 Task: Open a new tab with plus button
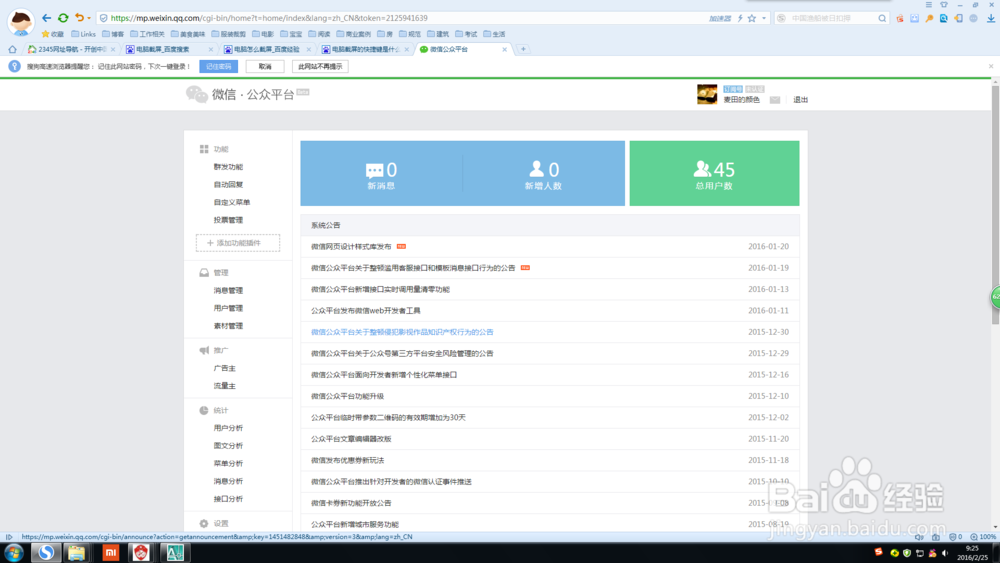[523, 49]
